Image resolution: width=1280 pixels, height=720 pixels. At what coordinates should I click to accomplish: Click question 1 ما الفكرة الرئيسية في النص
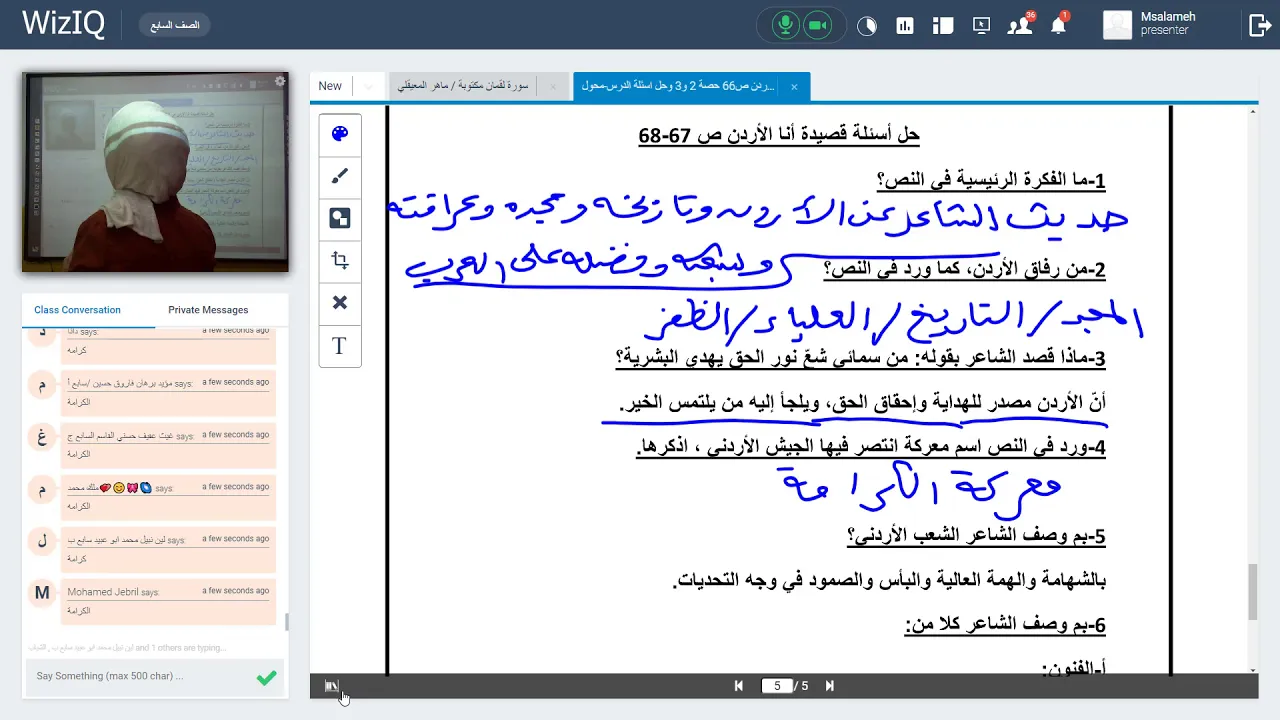point(991,180)
